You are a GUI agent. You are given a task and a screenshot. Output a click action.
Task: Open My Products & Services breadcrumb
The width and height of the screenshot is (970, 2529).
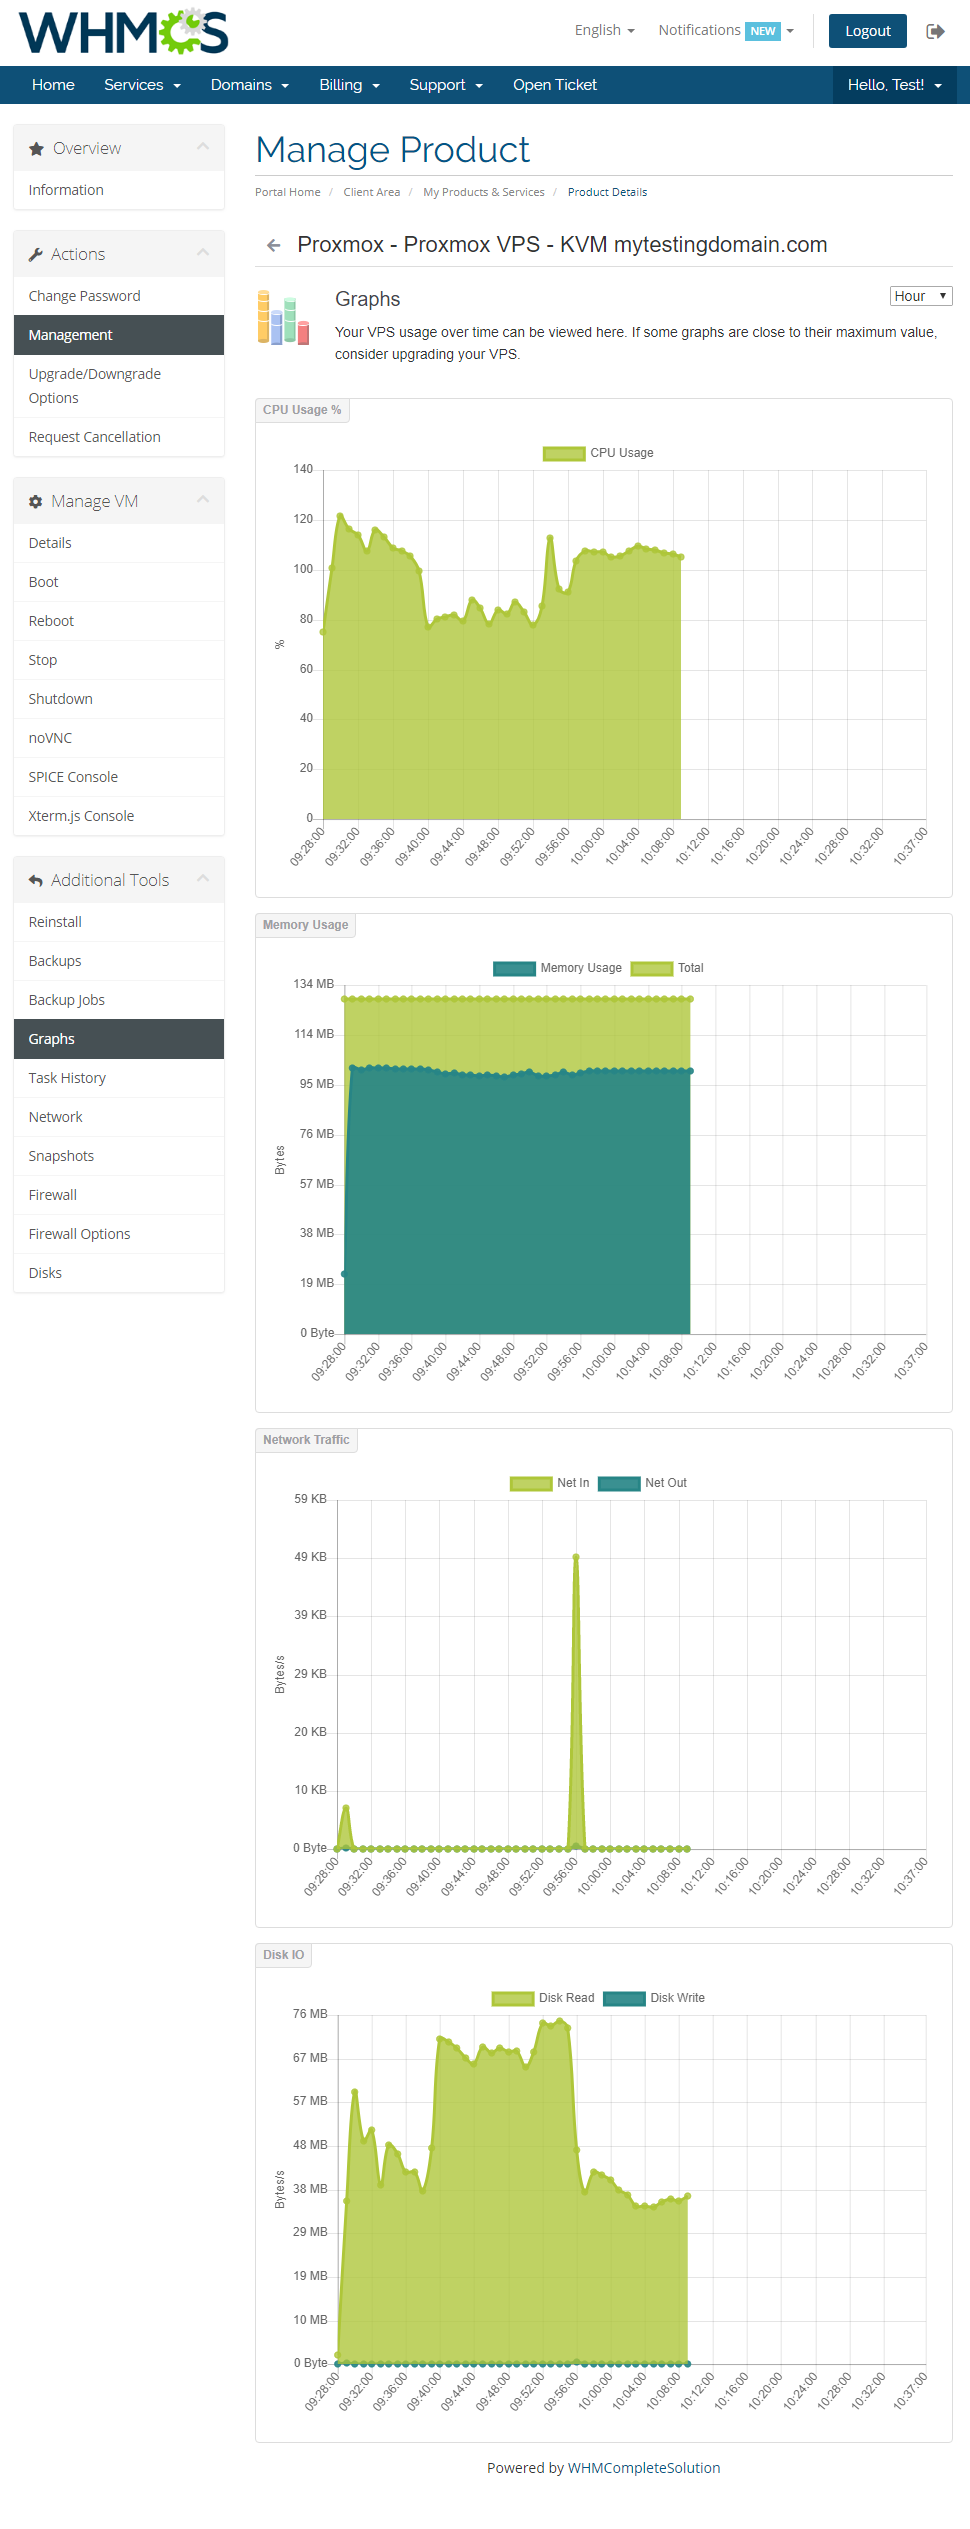(x=484, y=192)
